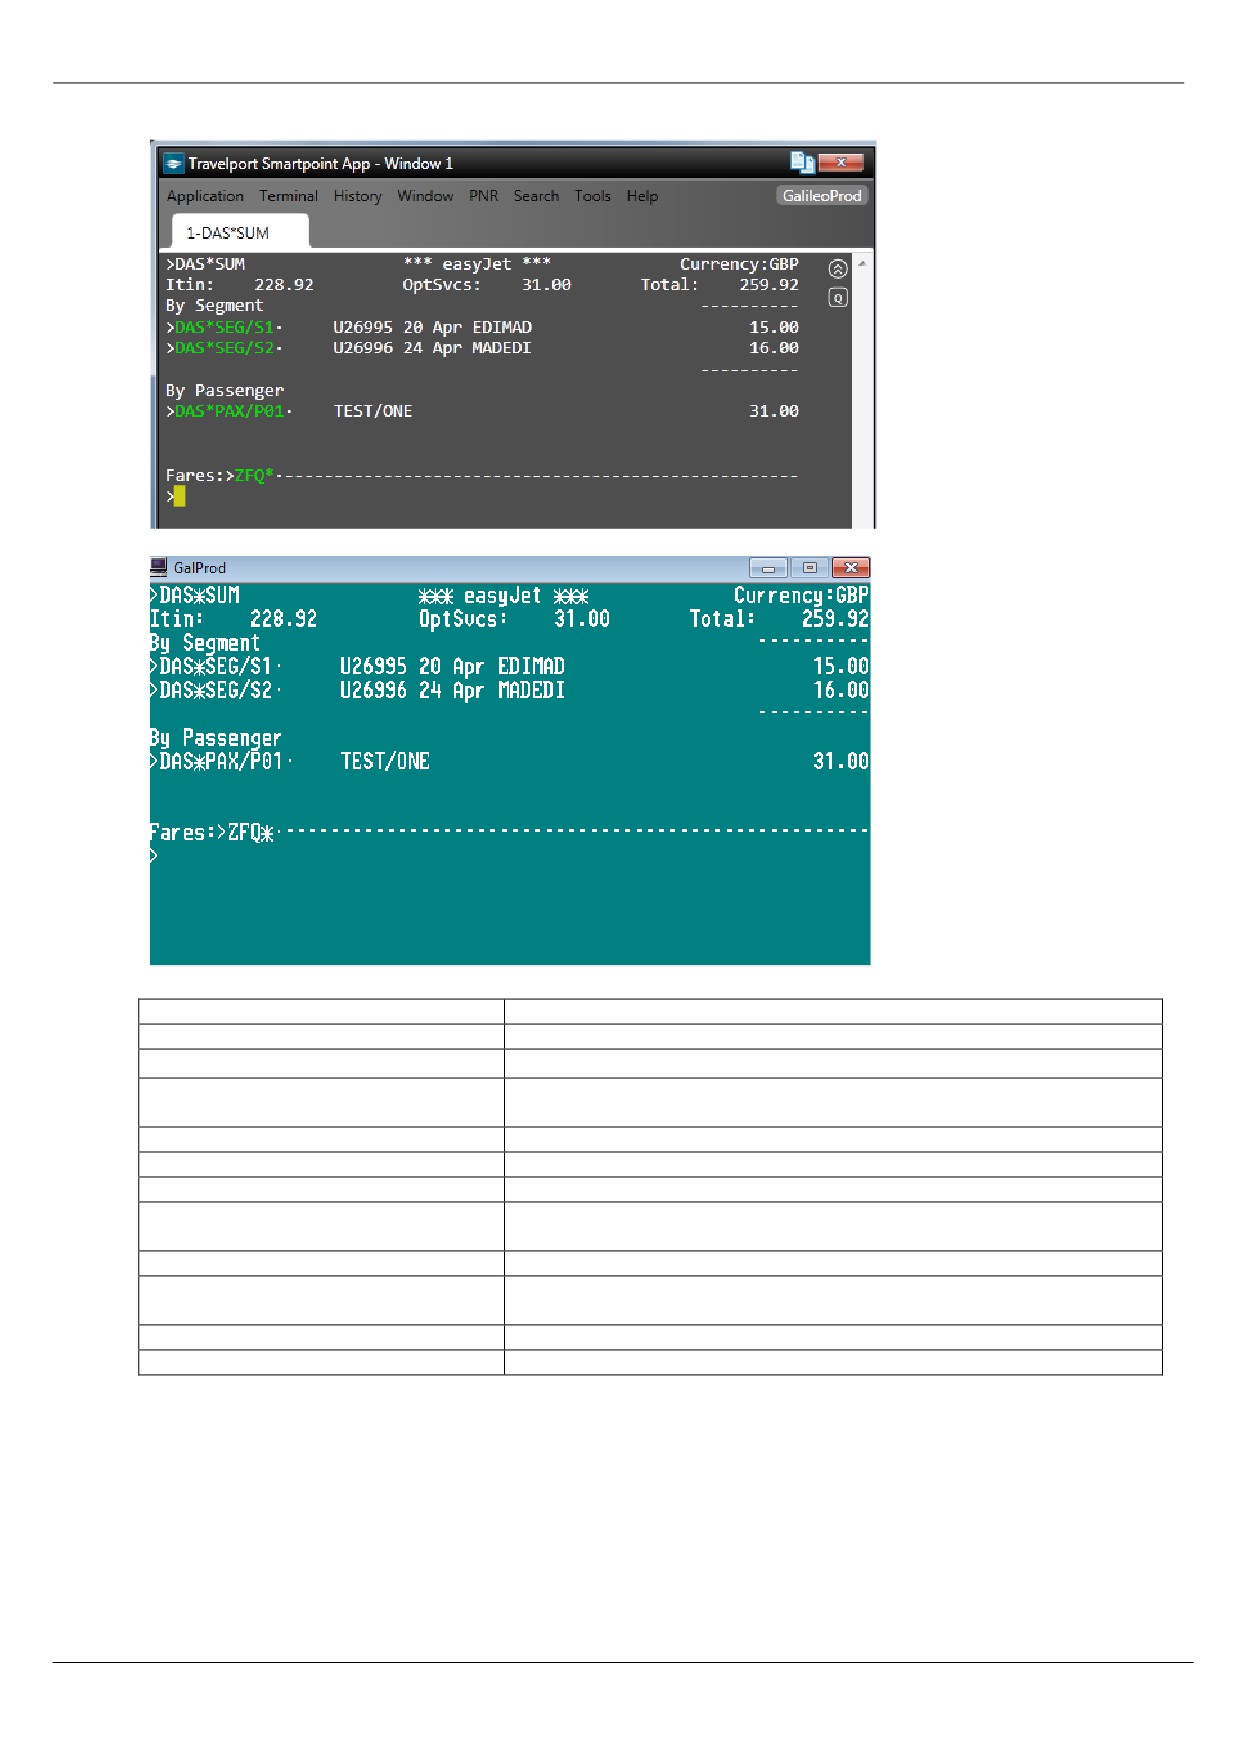Click the 'Travelport Smartpoint App - Window 1' title
1239x1752 pixels.
320,163
